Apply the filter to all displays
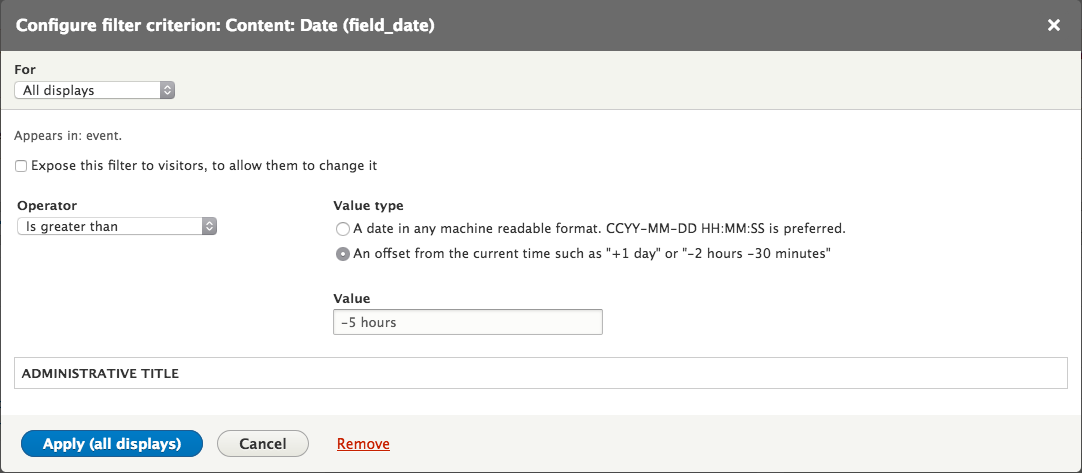The image size is (1082, 473). click(112, 444)
